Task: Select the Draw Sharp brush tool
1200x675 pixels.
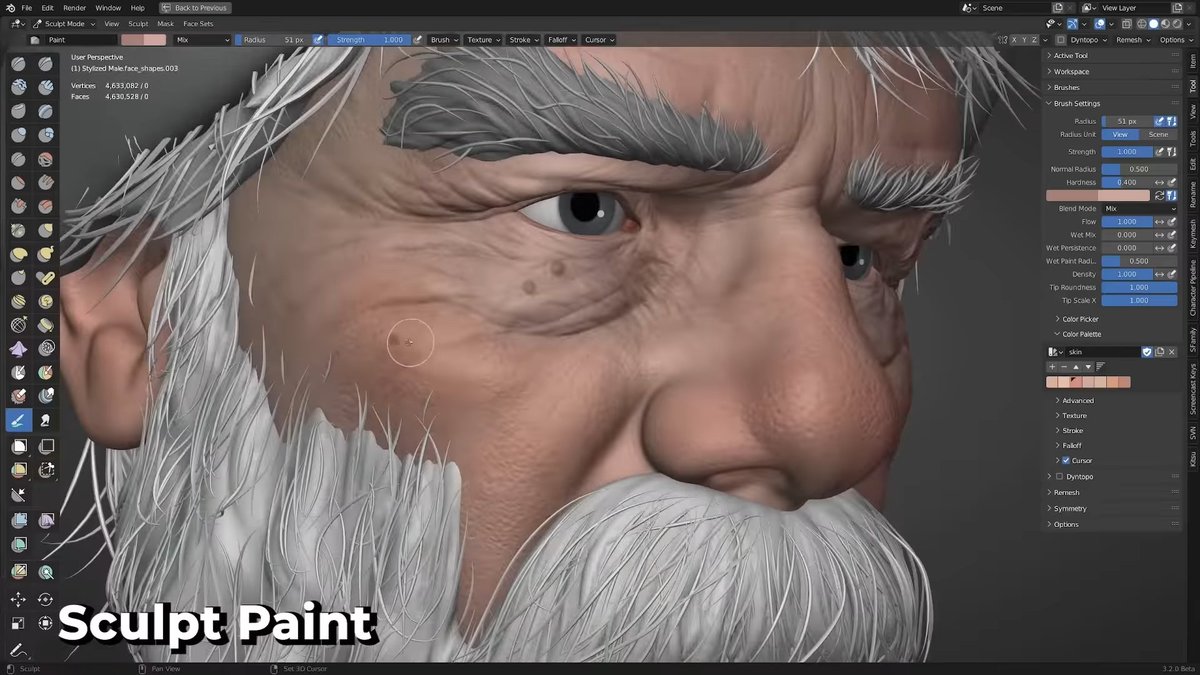Action: (x=46, y=64)
